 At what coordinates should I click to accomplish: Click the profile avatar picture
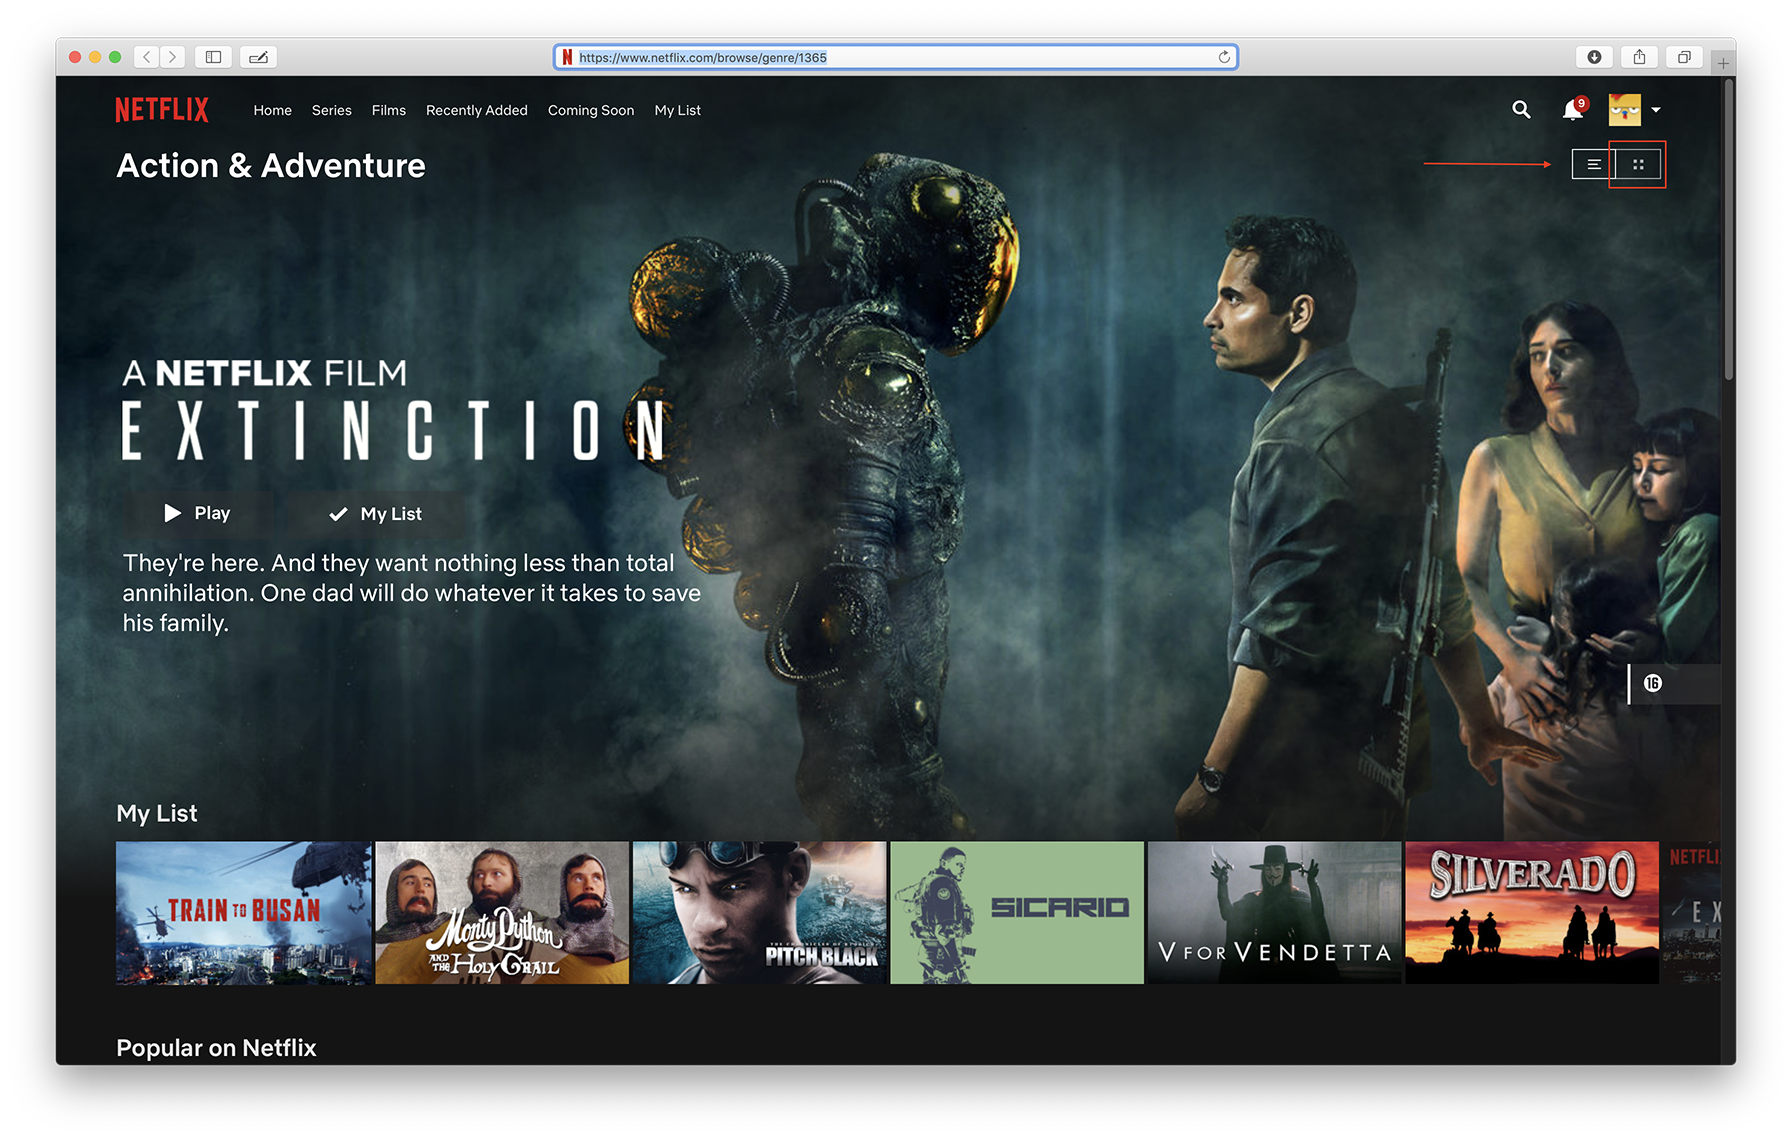coord(1624,110)
